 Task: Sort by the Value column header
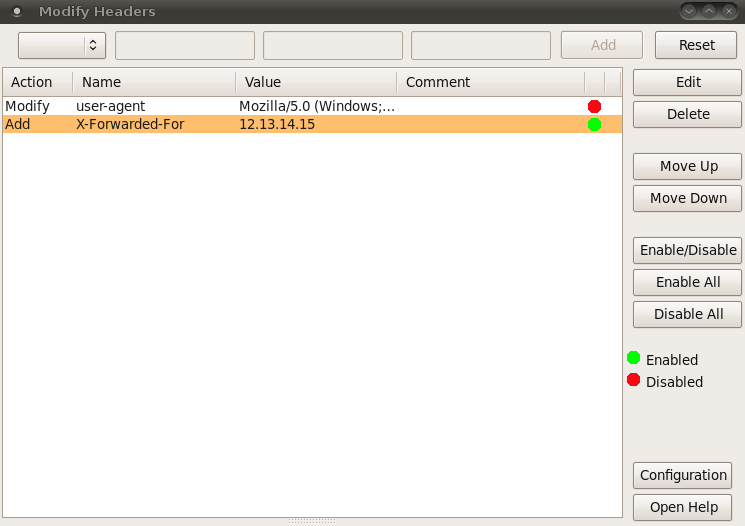(x=316, y=82)
